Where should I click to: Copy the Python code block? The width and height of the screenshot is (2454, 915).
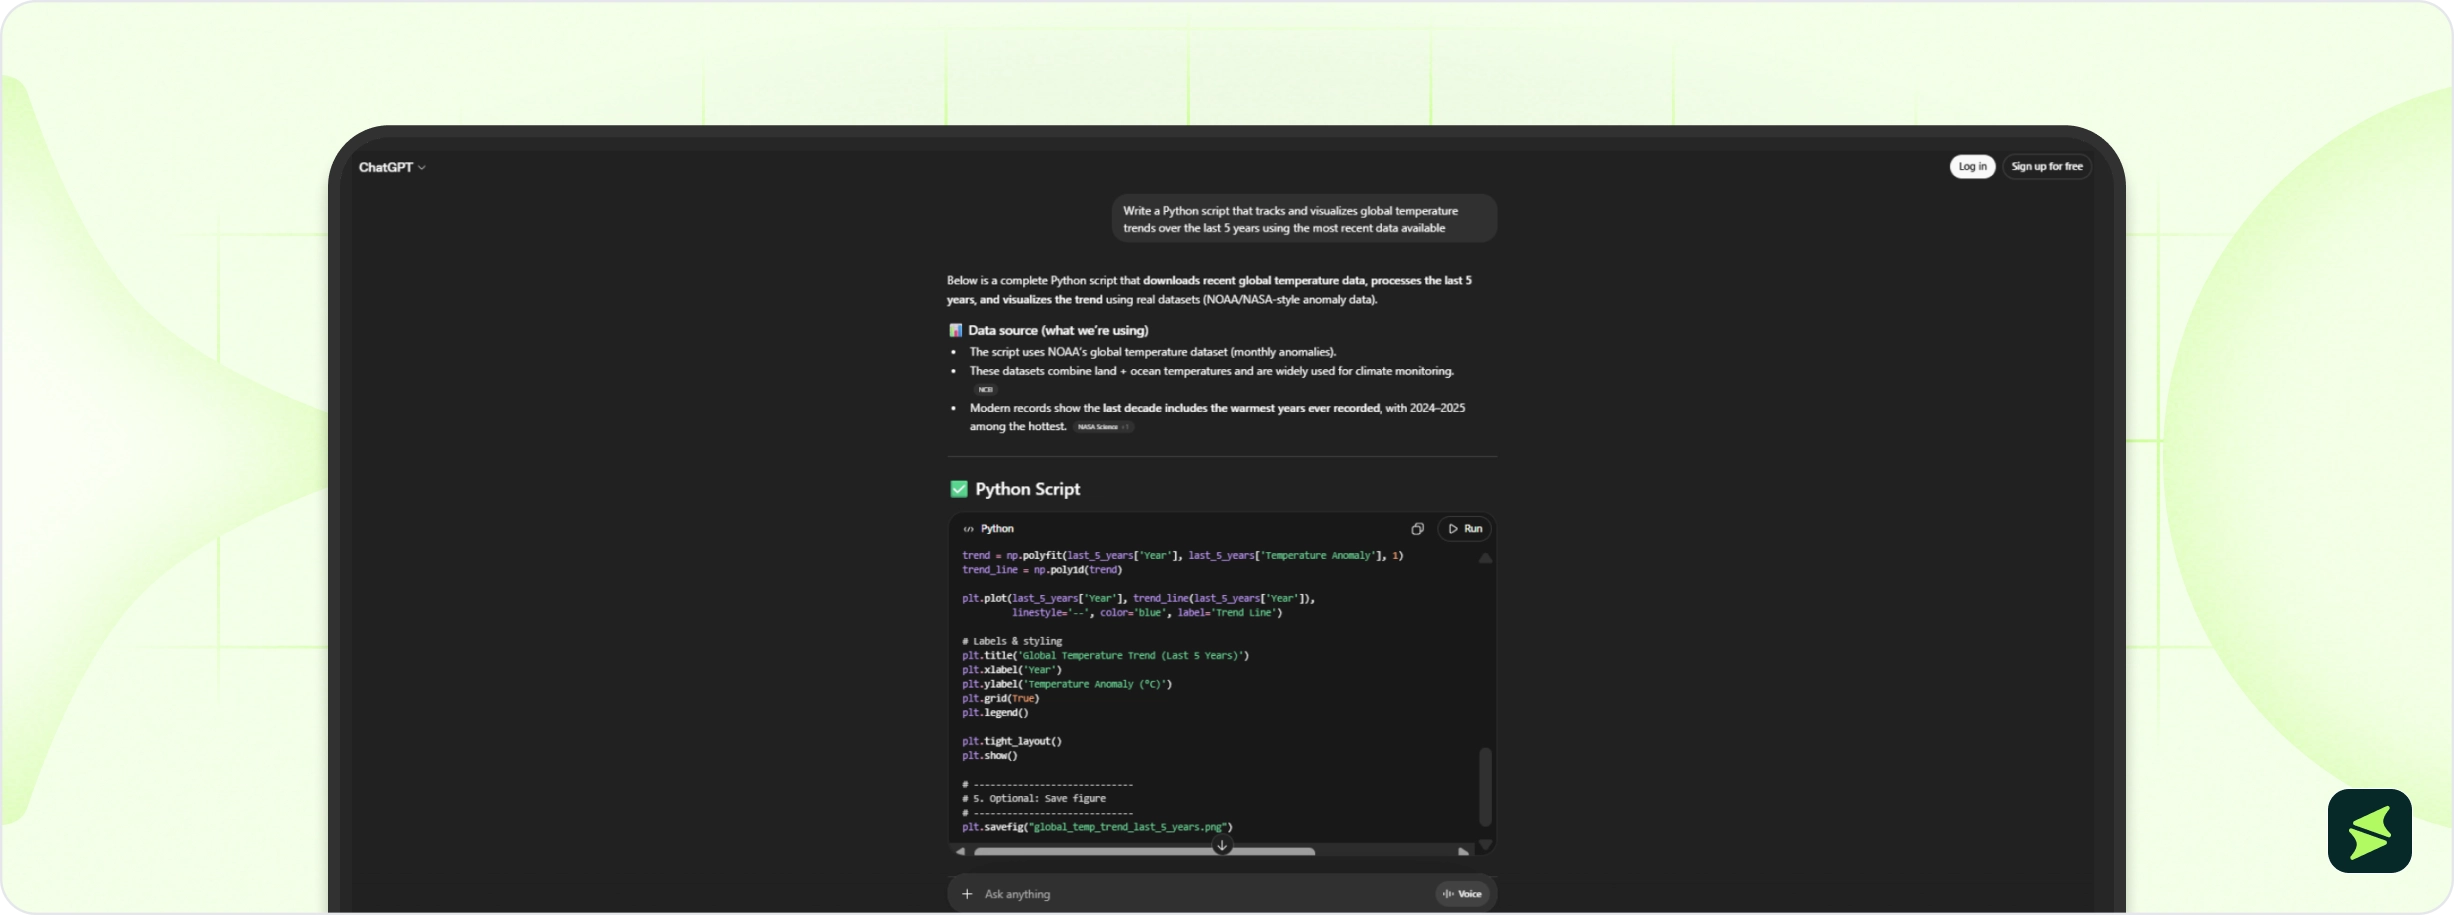(x=1417, y=529)
